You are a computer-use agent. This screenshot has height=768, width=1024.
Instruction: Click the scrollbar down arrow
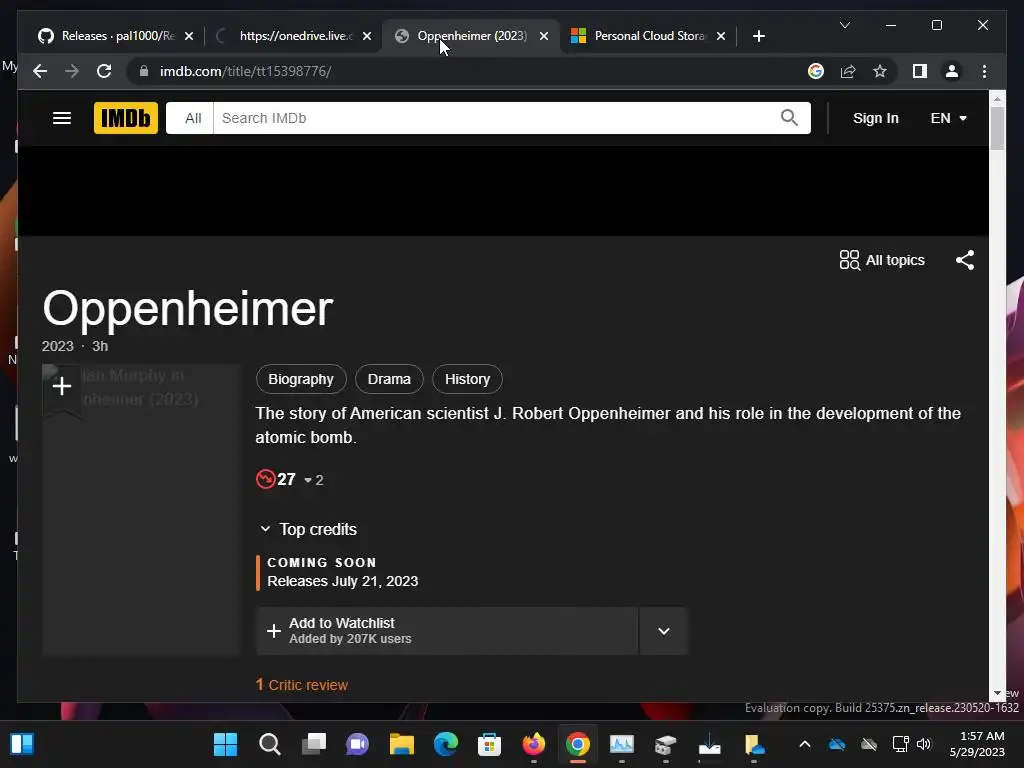pos(997,694)
